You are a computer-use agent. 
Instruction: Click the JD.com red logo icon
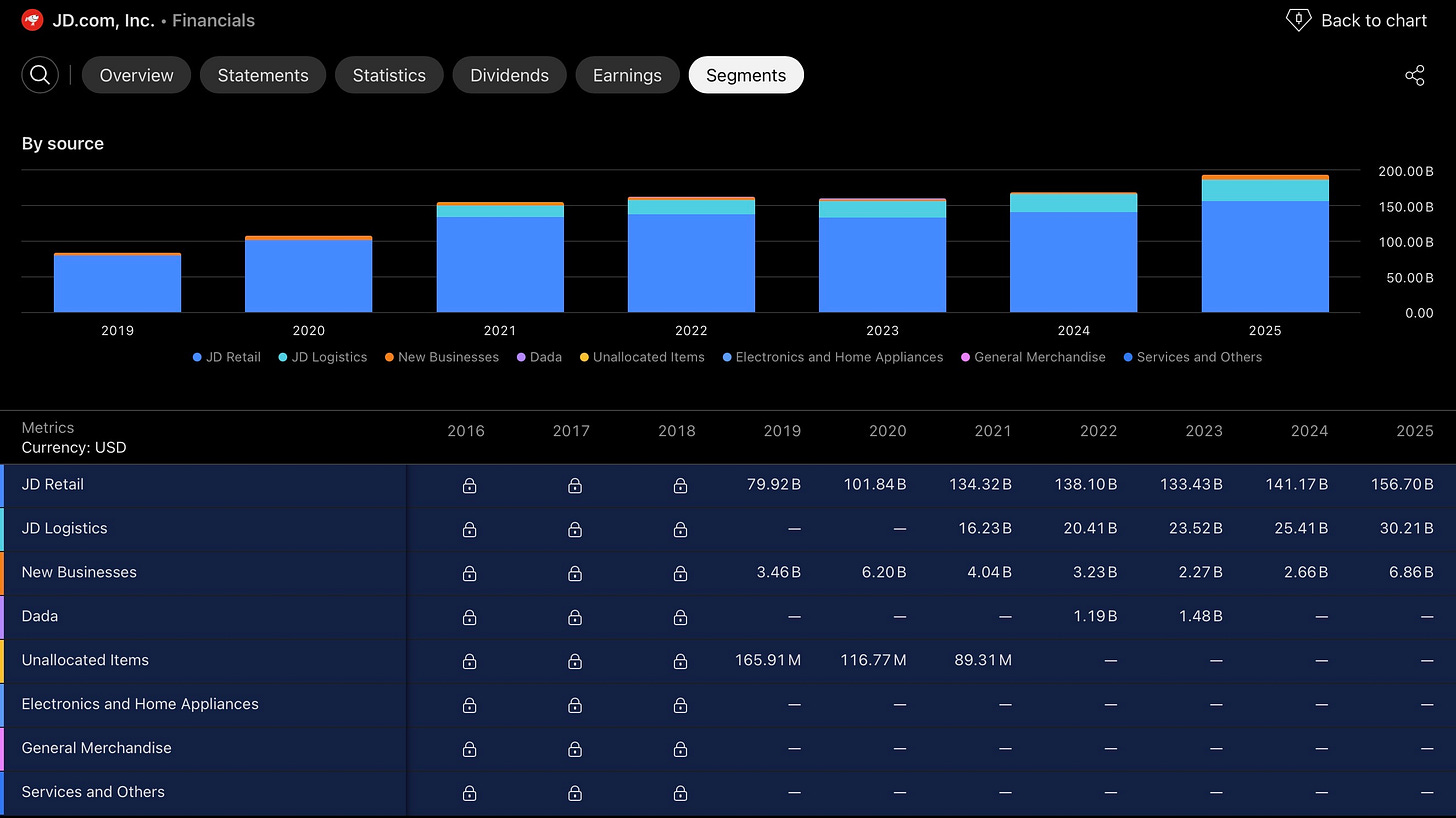32,20
